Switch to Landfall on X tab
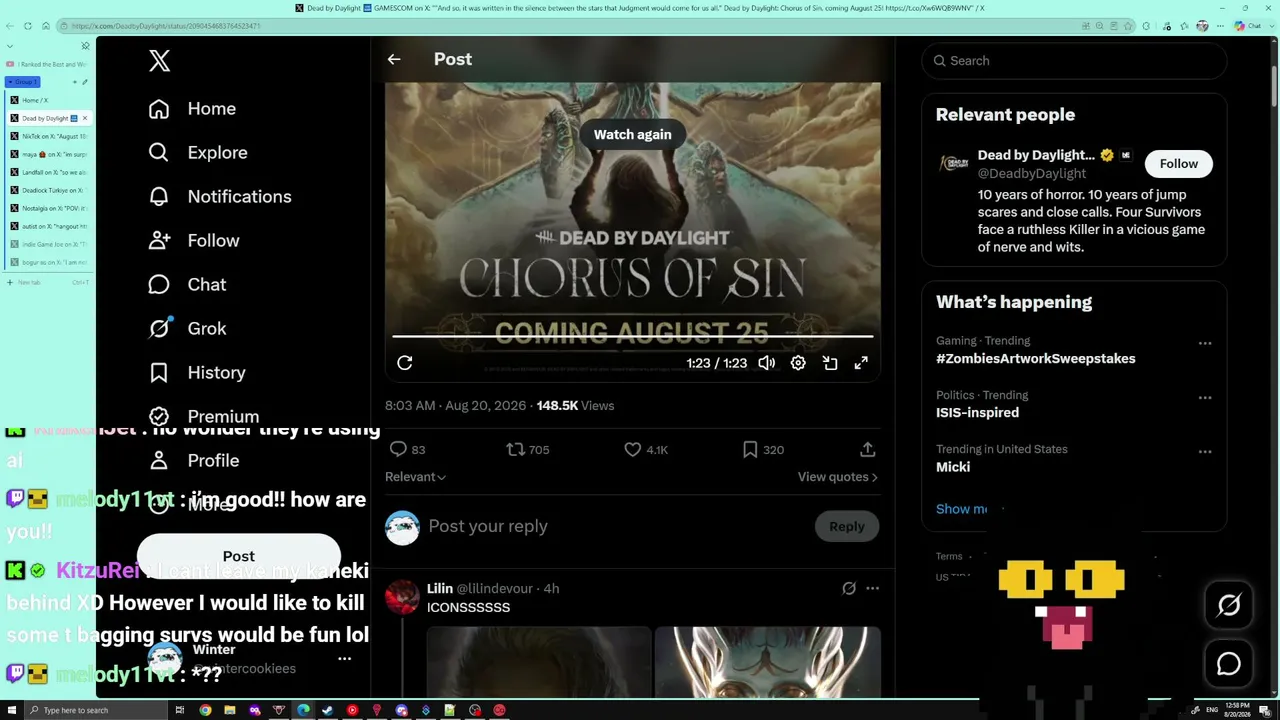The height and width of the screenshot is (720, 1280). click(48, 172)
